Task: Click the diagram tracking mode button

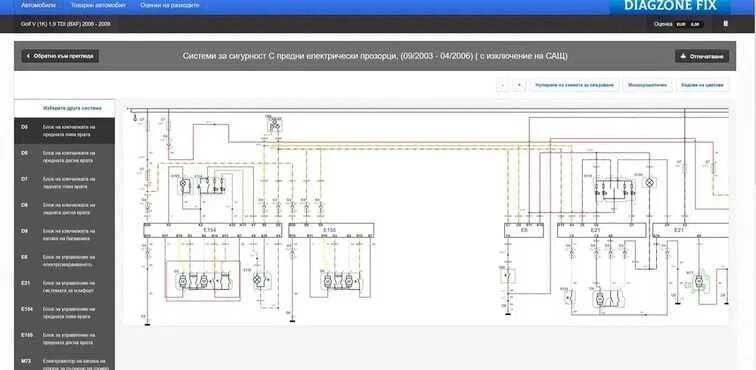Action: (x=575, y=85)
